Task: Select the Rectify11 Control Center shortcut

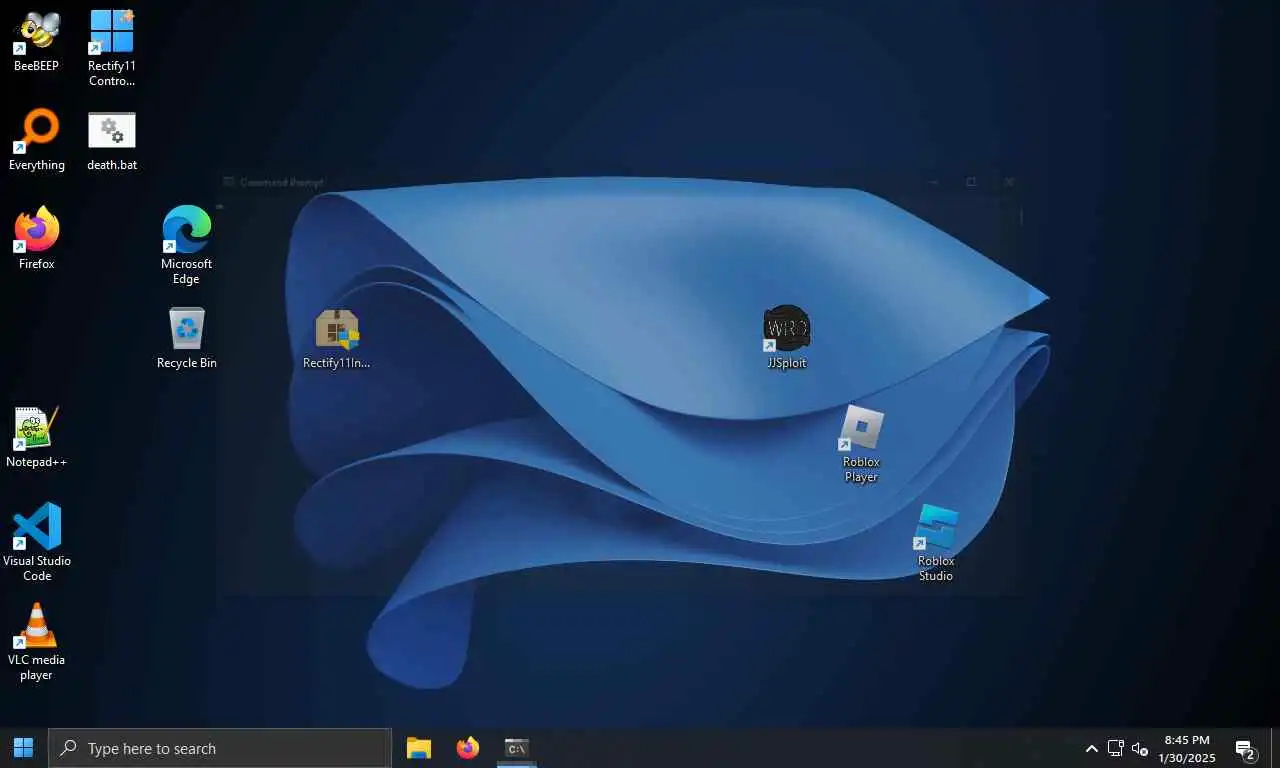Action: 112,48
